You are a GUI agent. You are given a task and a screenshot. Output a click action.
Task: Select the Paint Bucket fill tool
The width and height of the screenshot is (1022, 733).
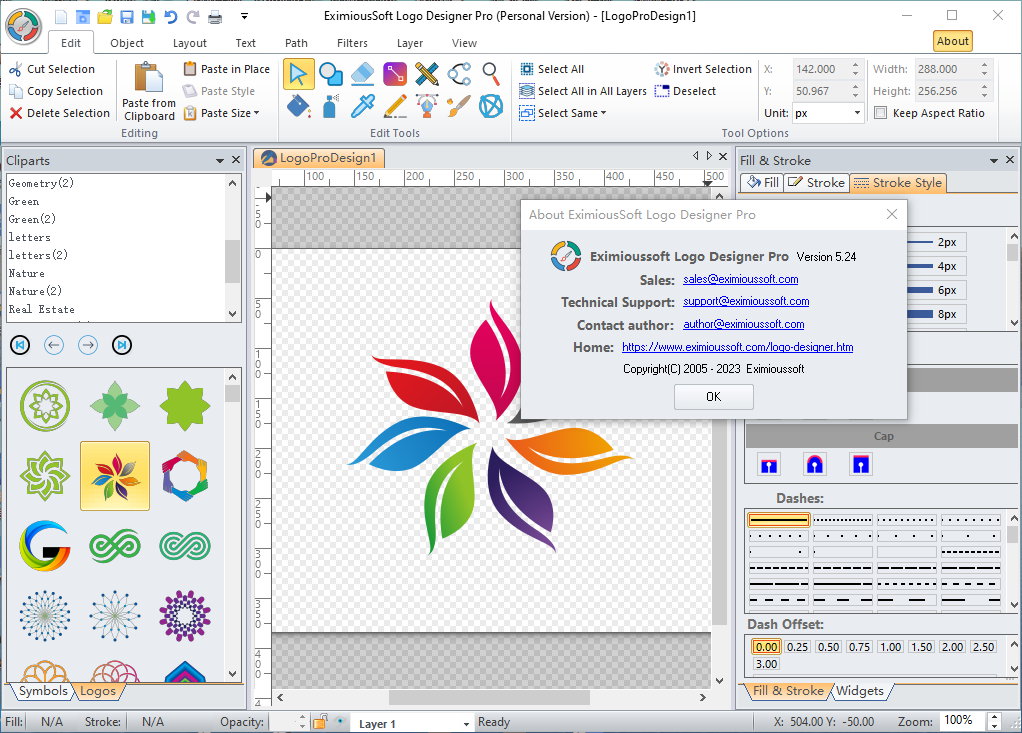pyautogui.click(x=299, y=105)
